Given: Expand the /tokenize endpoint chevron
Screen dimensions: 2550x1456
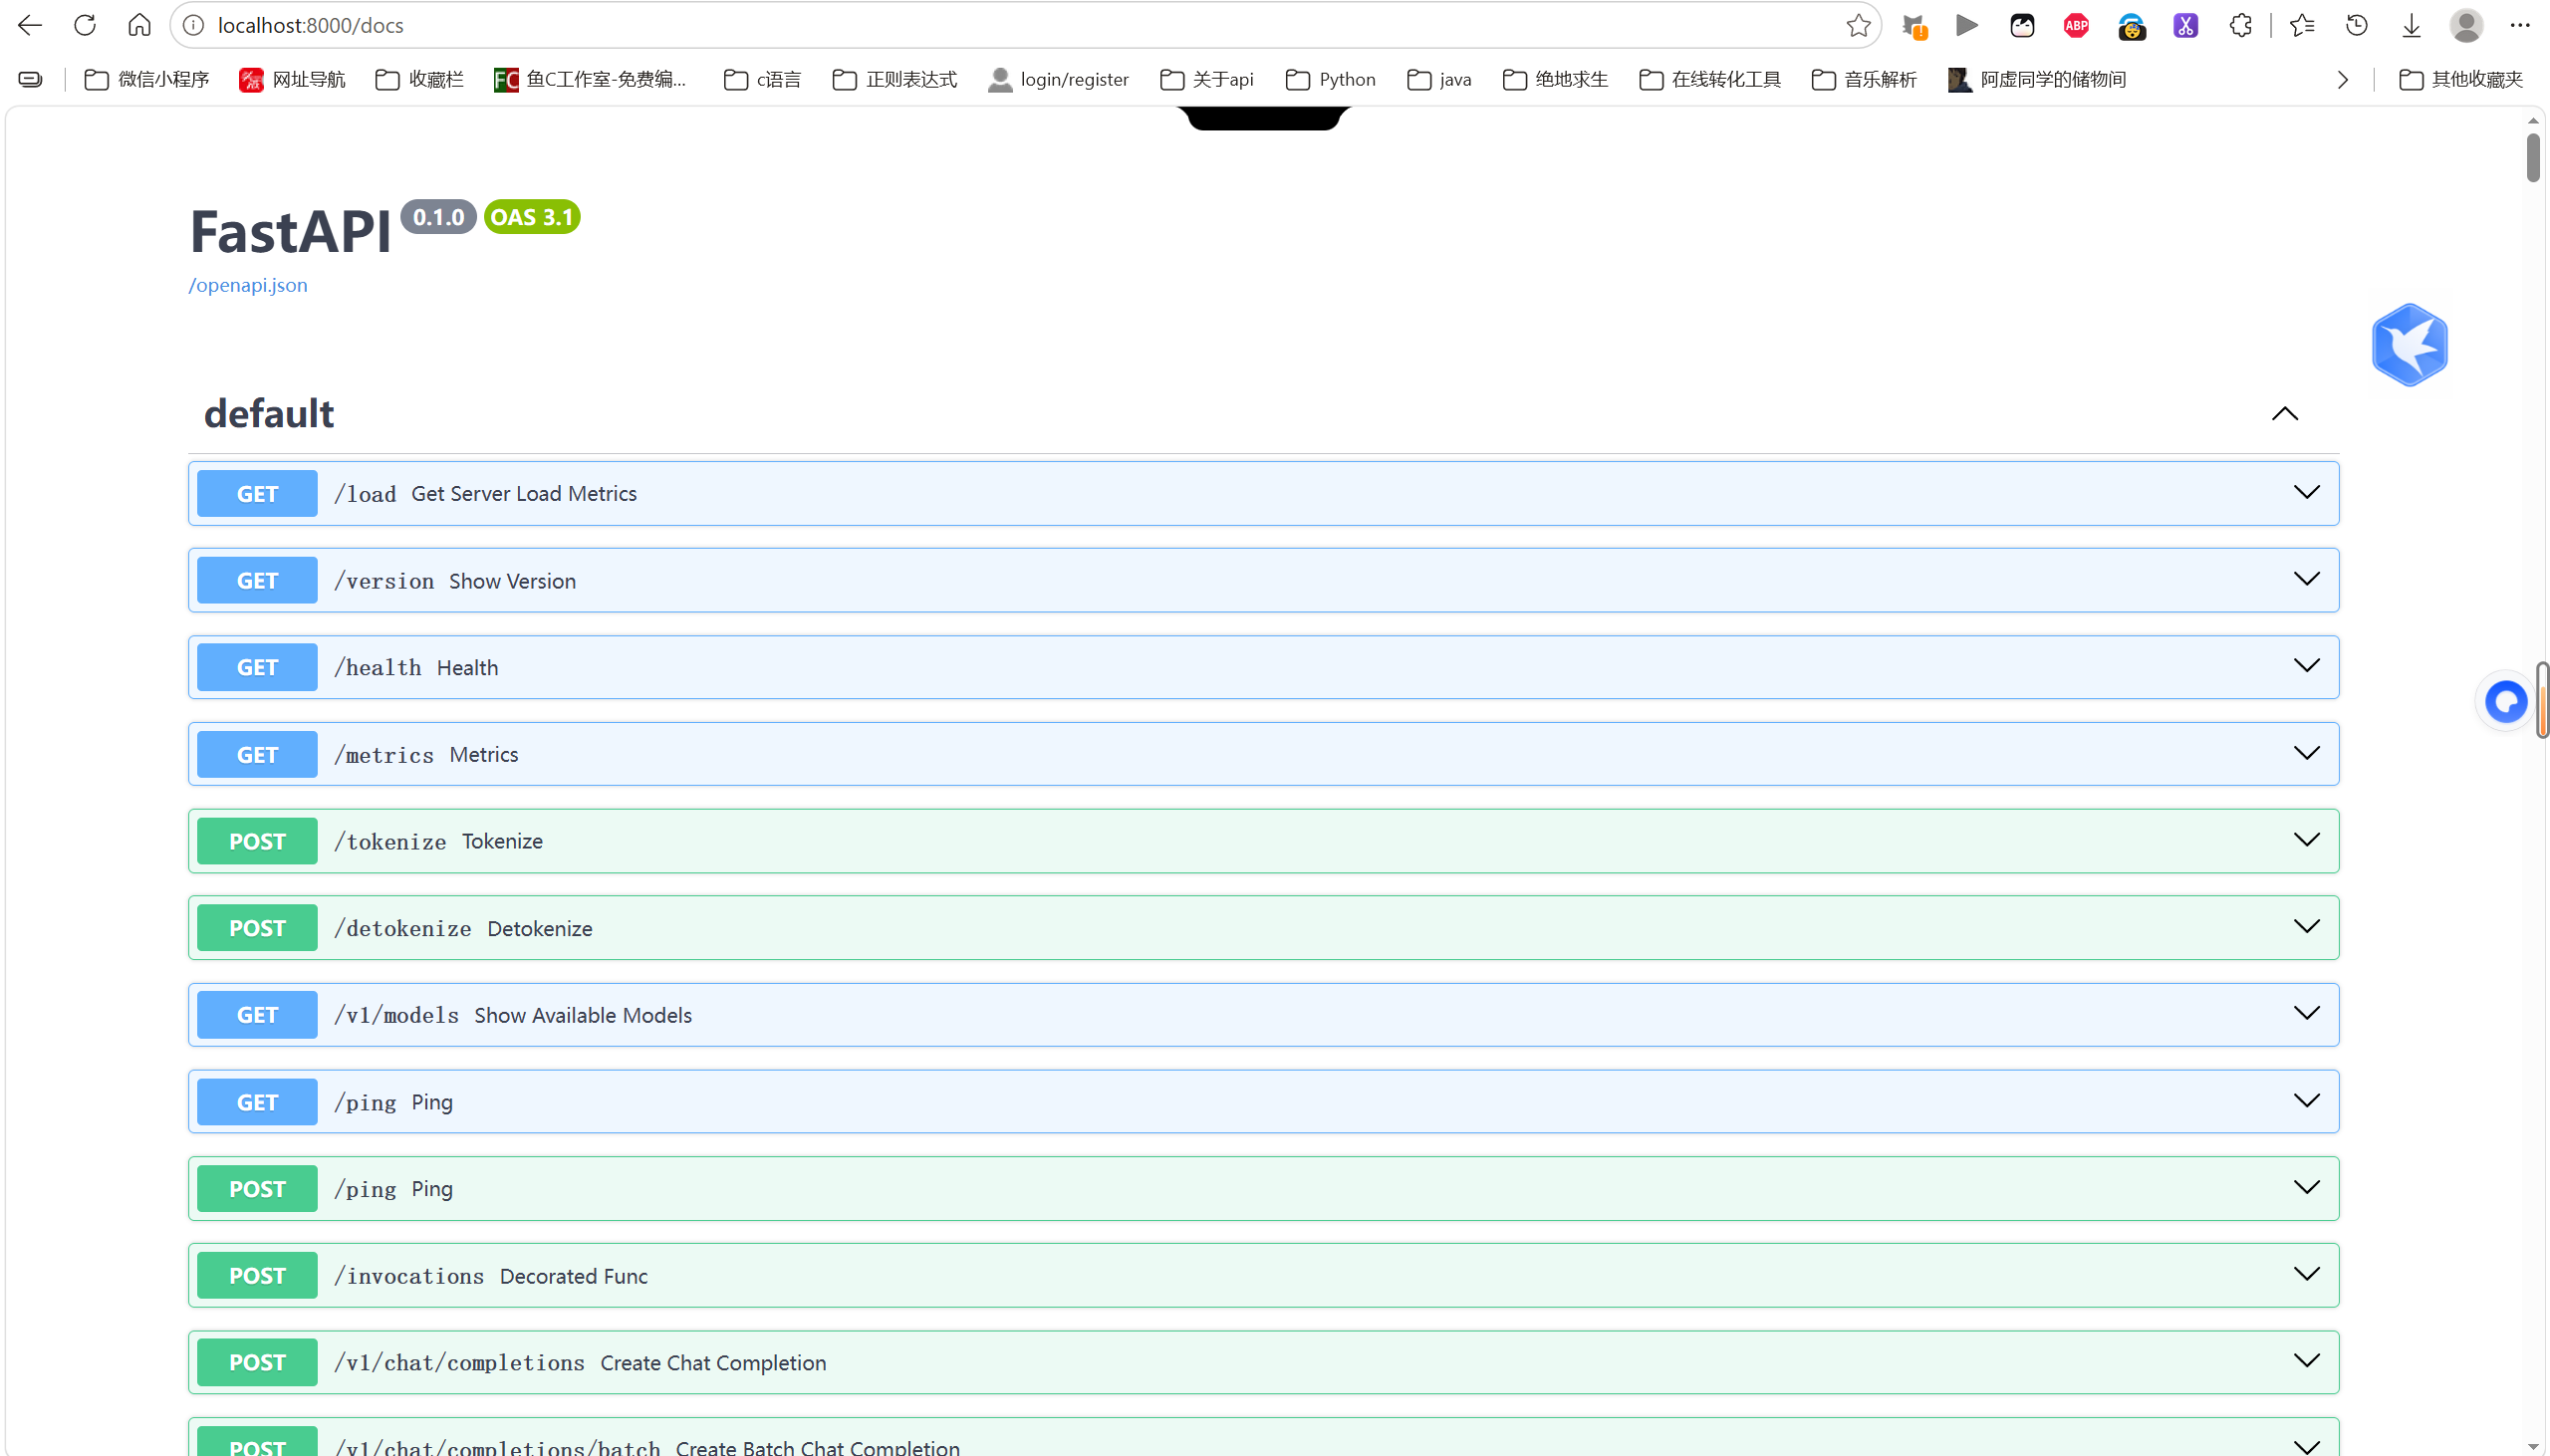Looking at the screenshot, I should [x=2306, y=840].
